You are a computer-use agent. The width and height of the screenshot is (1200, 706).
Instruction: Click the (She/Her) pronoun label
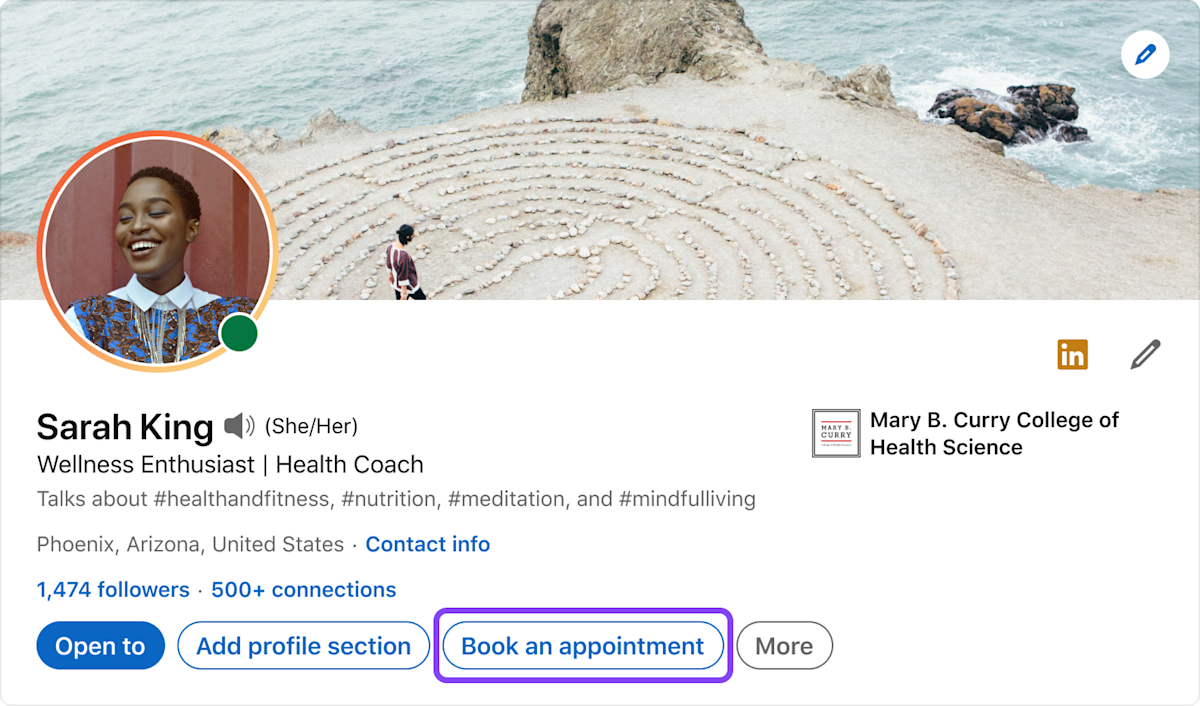310,426
